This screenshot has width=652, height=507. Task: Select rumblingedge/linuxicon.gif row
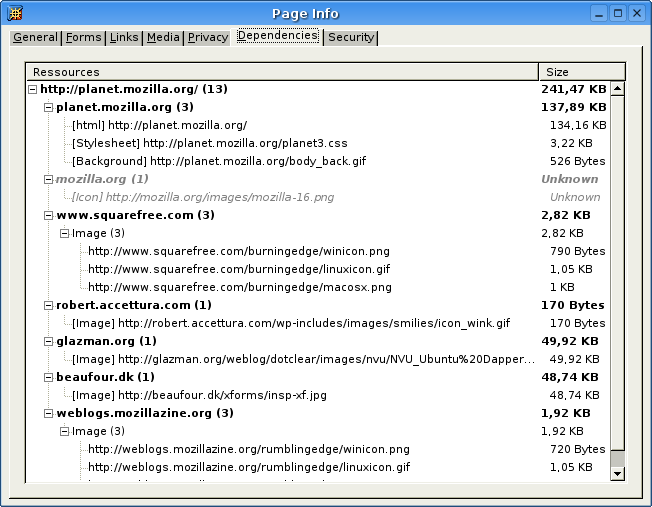(318, 467)
